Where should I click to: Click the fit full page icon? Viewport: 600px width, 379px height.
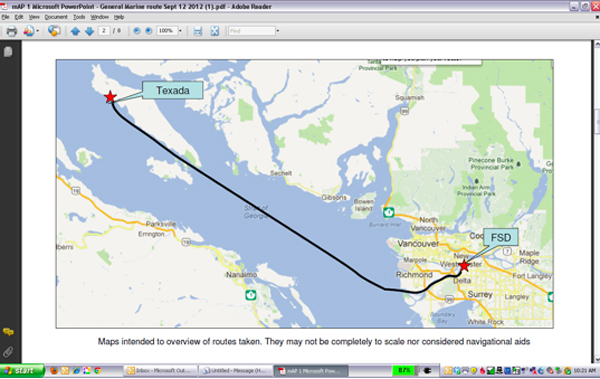coord(215,31)
